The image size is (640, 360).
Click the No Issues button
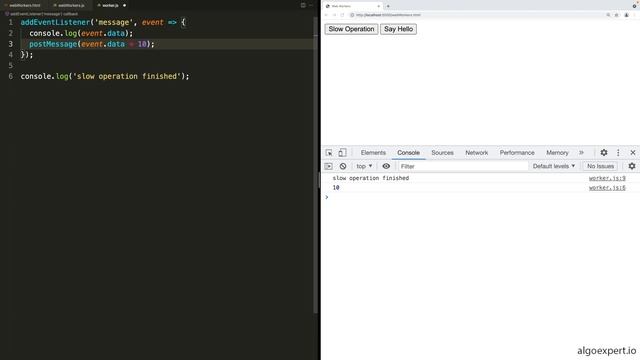pos(600,166)
